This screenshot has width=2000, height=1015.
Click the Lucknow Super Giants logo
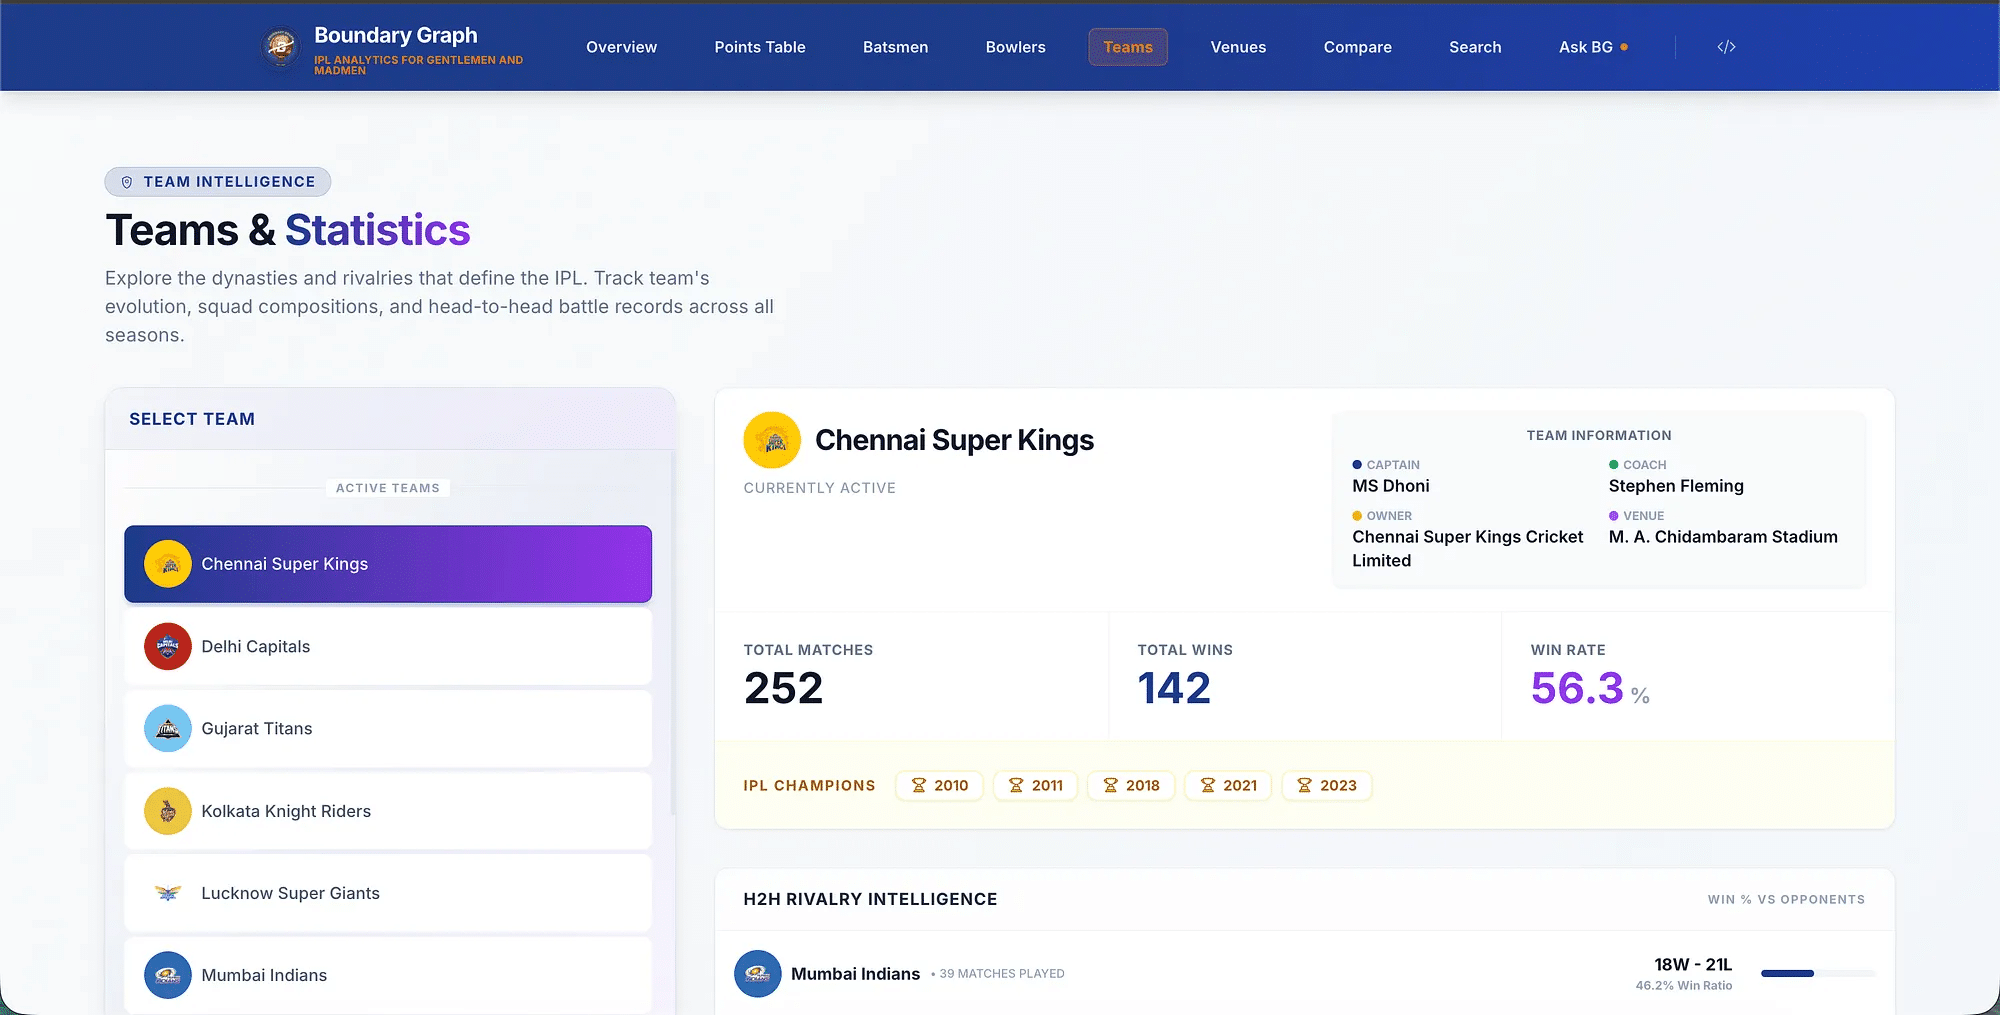168,893
